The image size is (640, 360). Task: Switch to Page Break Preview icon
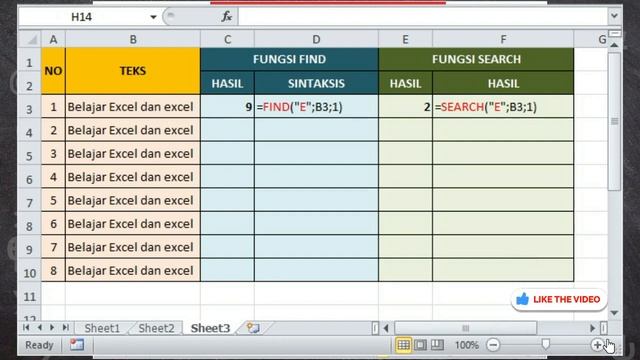tap(437, 345)
